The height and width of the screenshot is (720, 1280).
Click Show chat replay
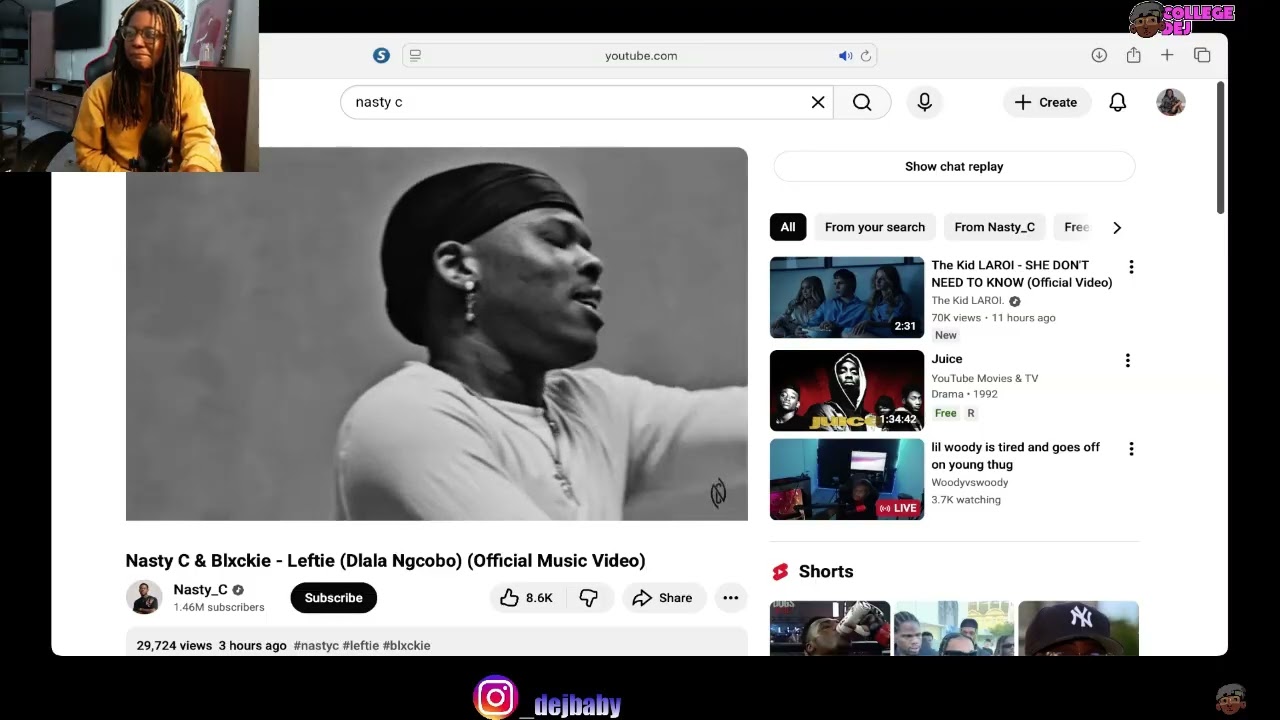[x=954, y=167]
